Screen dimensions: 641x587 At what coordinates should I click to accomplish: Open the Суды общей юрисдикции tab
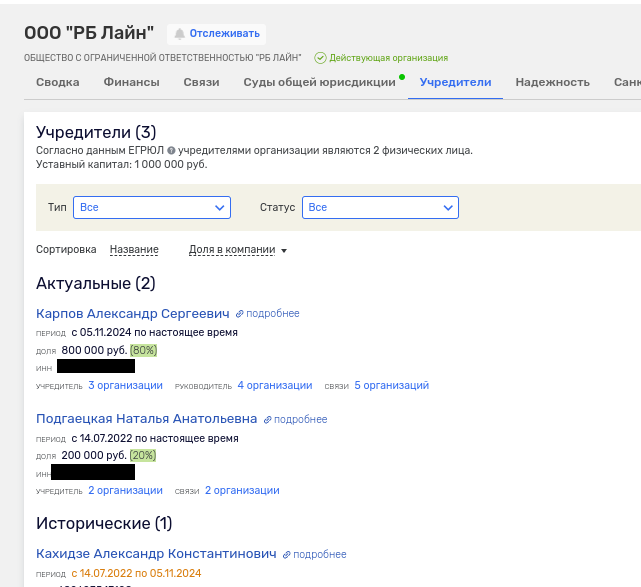tap(319, 82)
